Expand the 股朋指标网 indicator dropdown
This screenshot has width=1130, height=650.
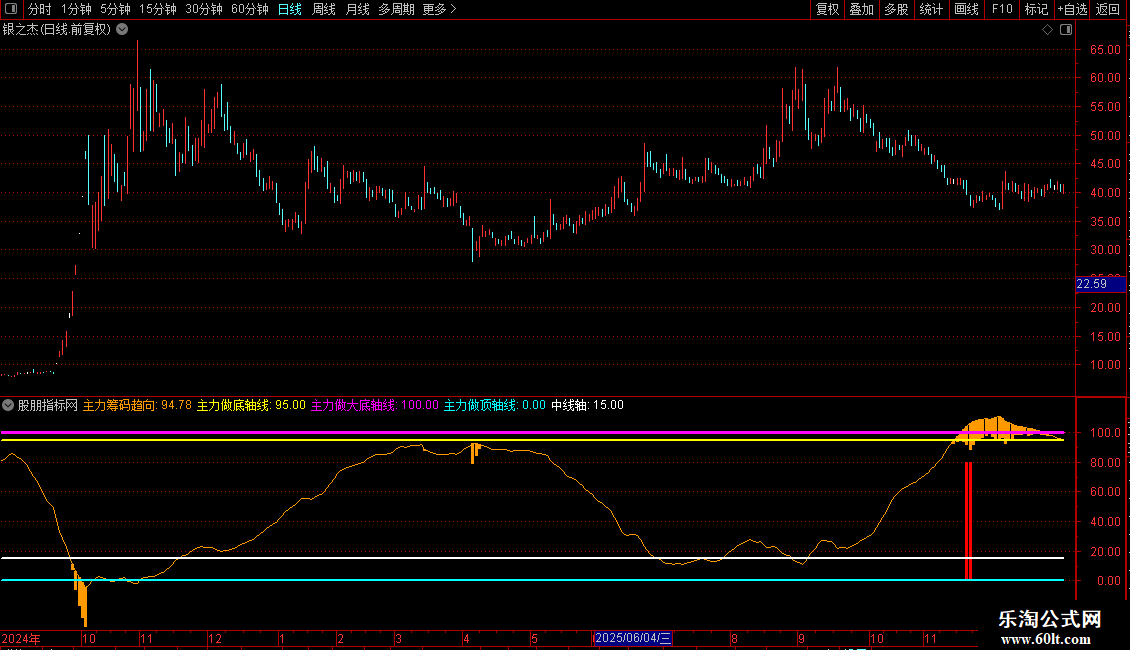tap(9, 405)
